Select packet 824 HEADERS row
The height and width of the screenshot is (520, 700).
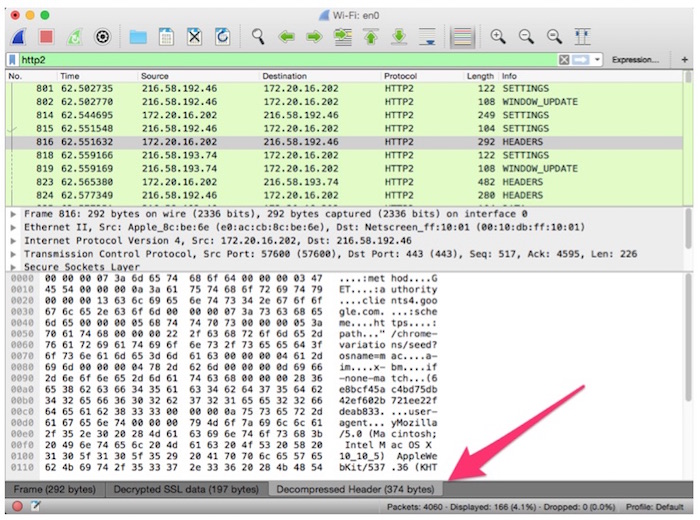[344, 196]
